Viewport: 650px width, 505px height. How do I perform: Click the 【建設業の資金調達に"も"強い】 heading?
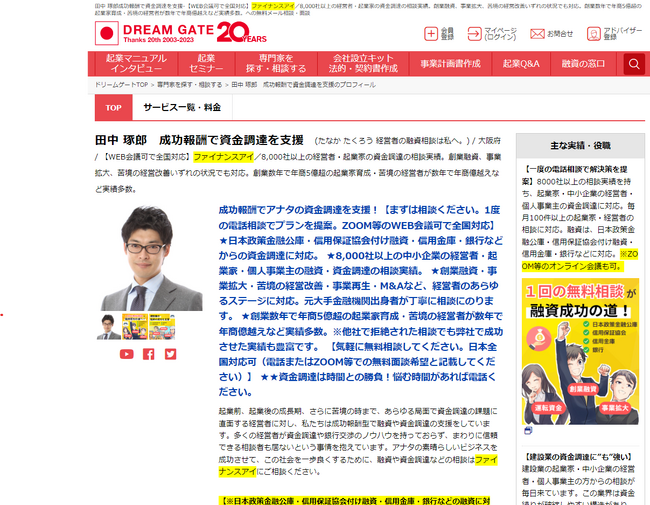(579, 457)
